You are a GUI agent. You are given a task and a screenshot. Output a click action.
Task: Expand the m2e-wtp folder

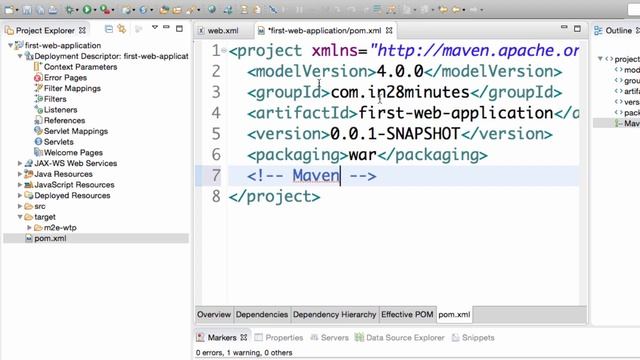pyautogui.click(x=29, y=227)
